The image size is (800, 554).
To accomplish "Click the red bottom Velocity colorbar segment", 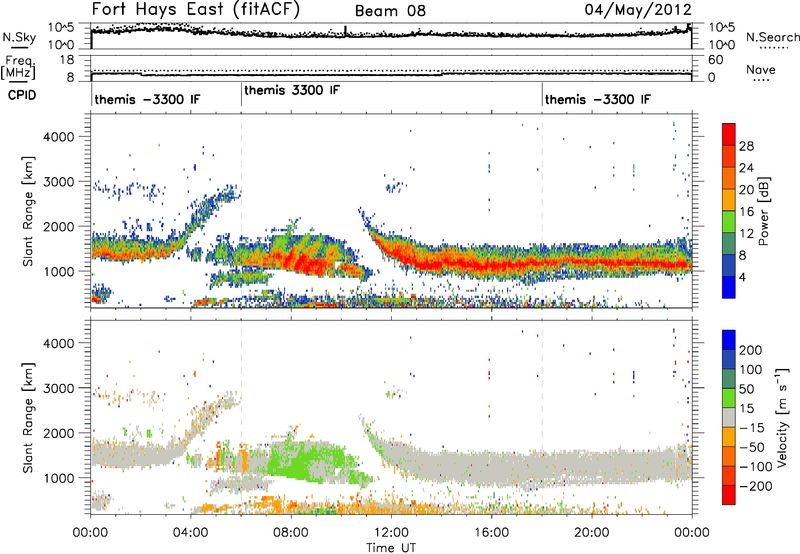I will [x=729, y=495].
